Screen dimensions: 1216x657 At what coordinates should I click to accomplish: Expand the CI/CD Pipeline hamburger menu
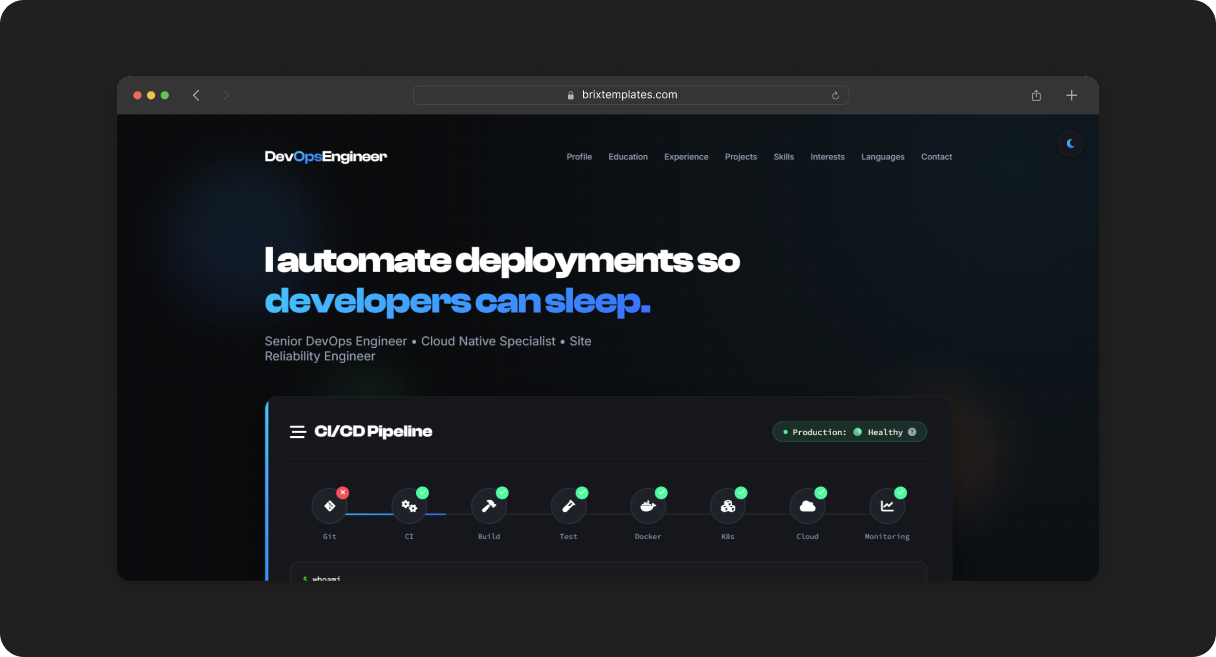coord(297,432)
